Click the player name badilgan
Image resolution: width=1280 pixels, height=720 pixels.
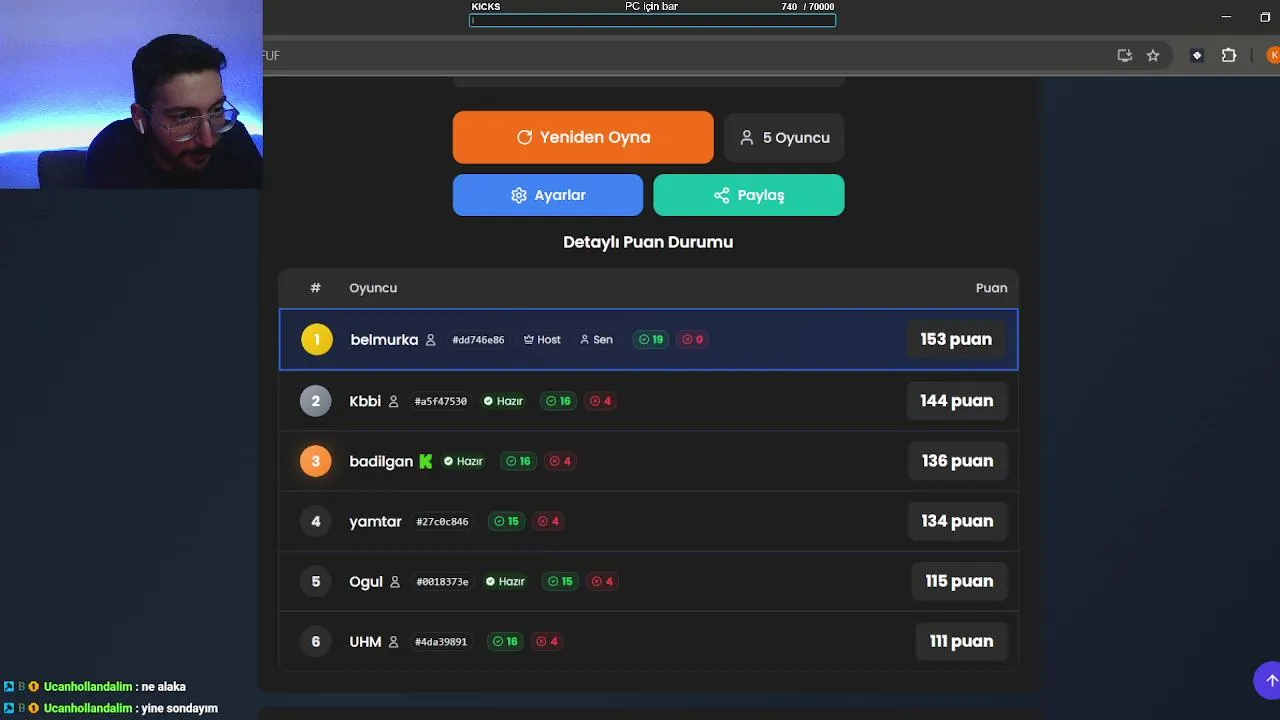pos(381,461)
